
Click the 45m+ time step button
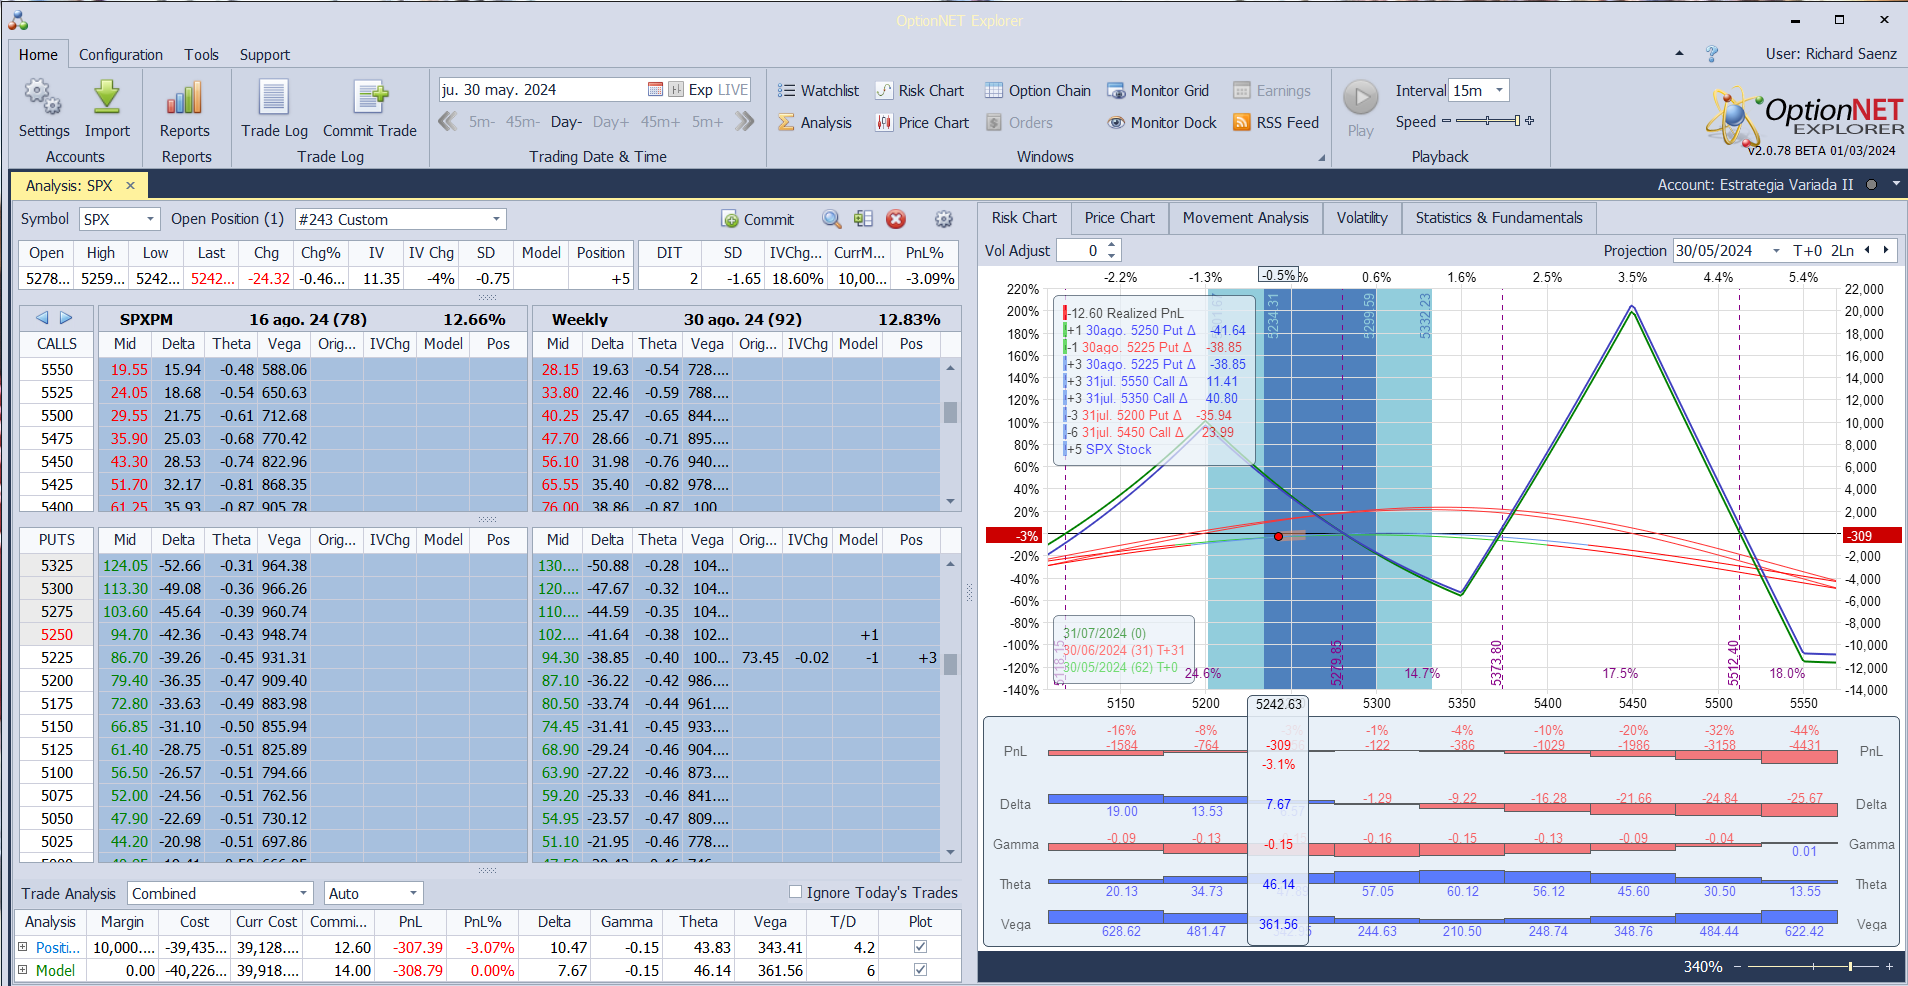tap(660, 122)
